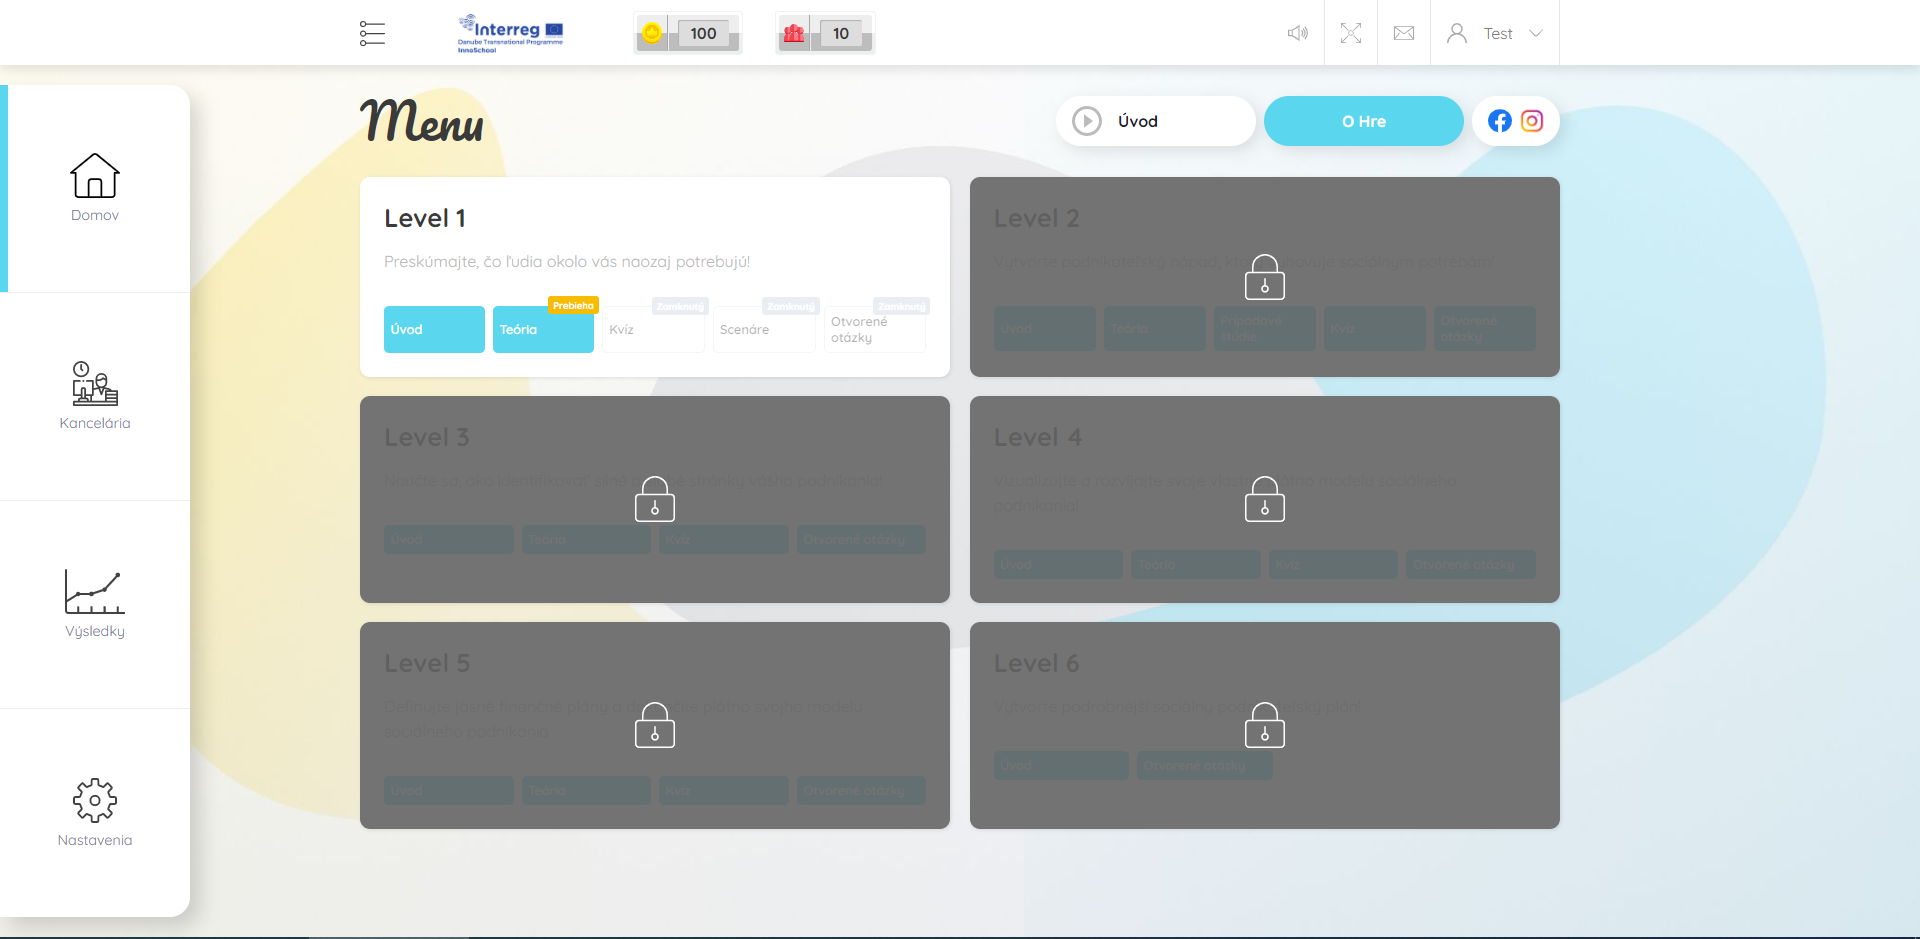Go to Domov in sidebar
This screenshot has height=939, width=1920.
pyautogui.click(x=95, y=188)
